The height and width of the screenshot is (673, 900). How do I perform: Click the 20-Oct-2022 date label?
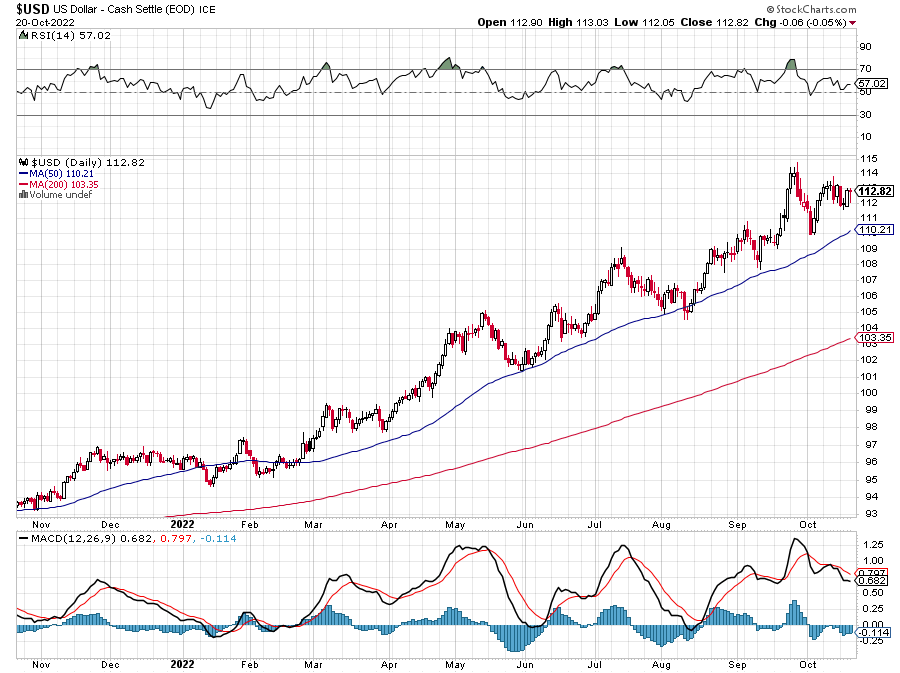tap(45, 23)
